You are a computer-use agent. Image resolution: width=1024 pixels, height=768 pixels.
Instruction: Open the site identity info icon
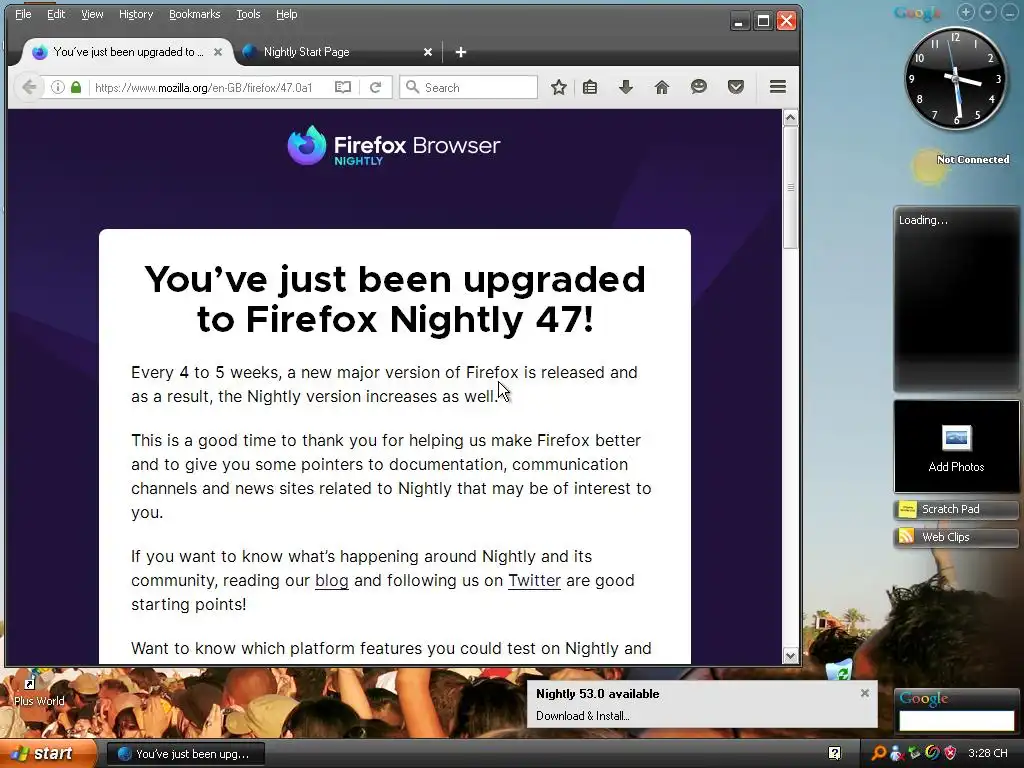(57, 87)
